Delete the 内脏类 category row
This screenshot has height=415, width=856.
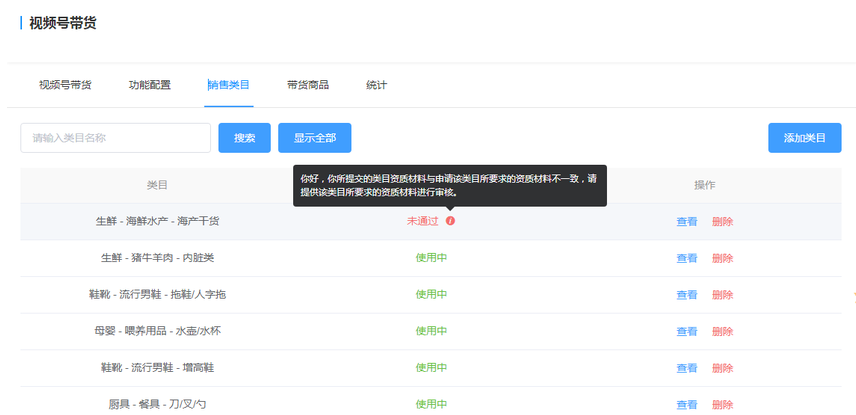(722, 258)
